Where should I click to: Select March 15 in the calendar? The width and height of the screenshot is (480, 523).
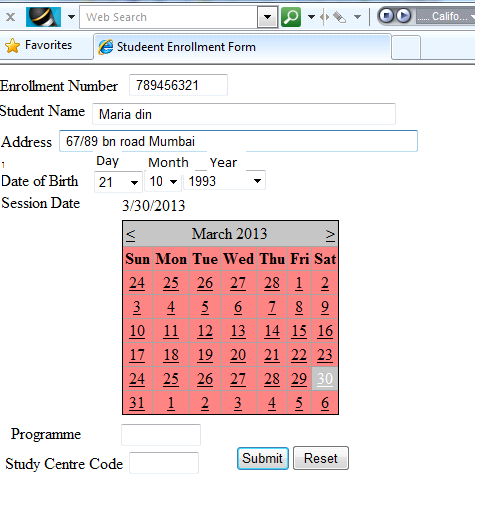point(299,331)
